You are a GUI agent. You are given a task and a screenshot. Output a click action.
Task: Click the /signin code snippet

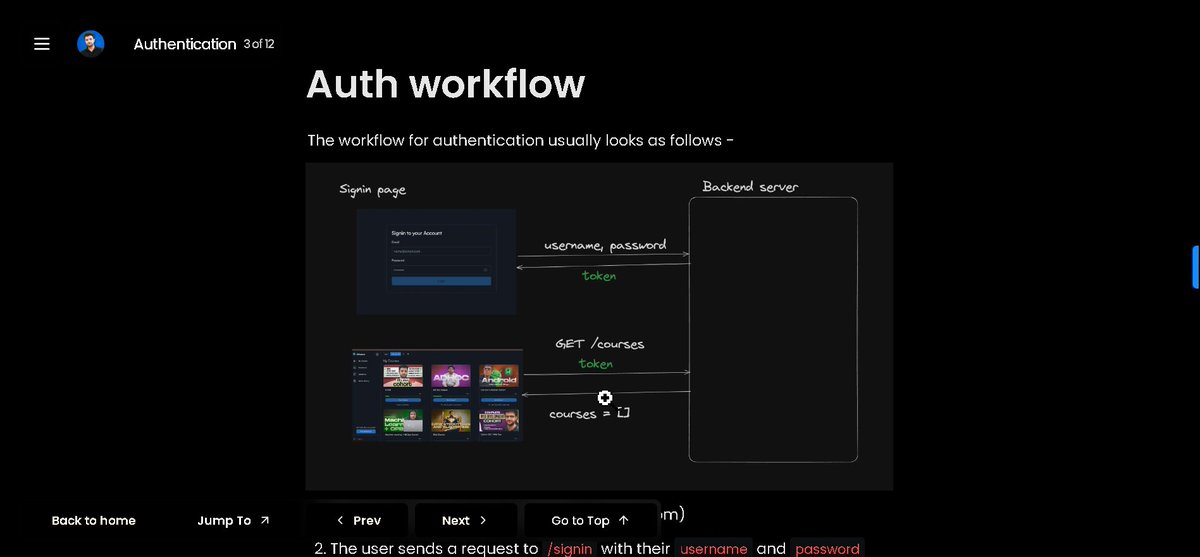(x=570, y=549)
